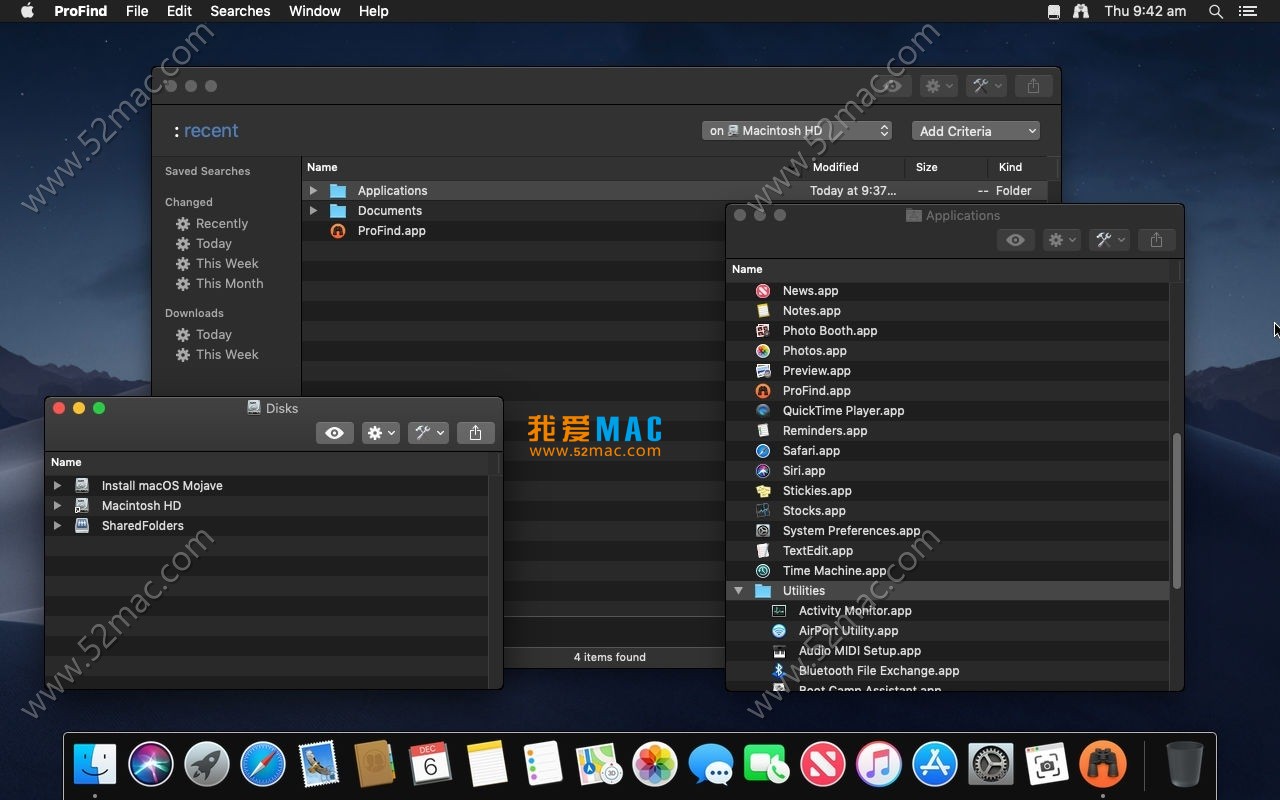The height and width of the screenshot is (800, 1280).
Task: Click the Preview.app icon
Action: tap(763, 370)
